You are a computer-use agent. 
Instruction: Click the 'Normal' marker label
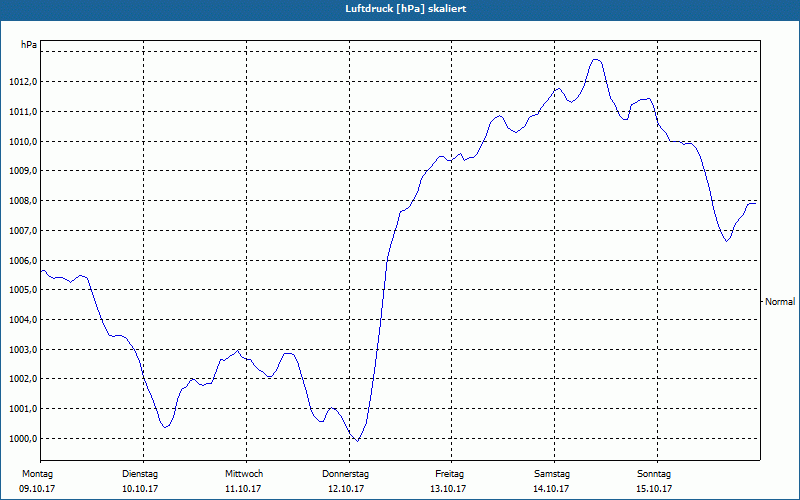[780, 302]
